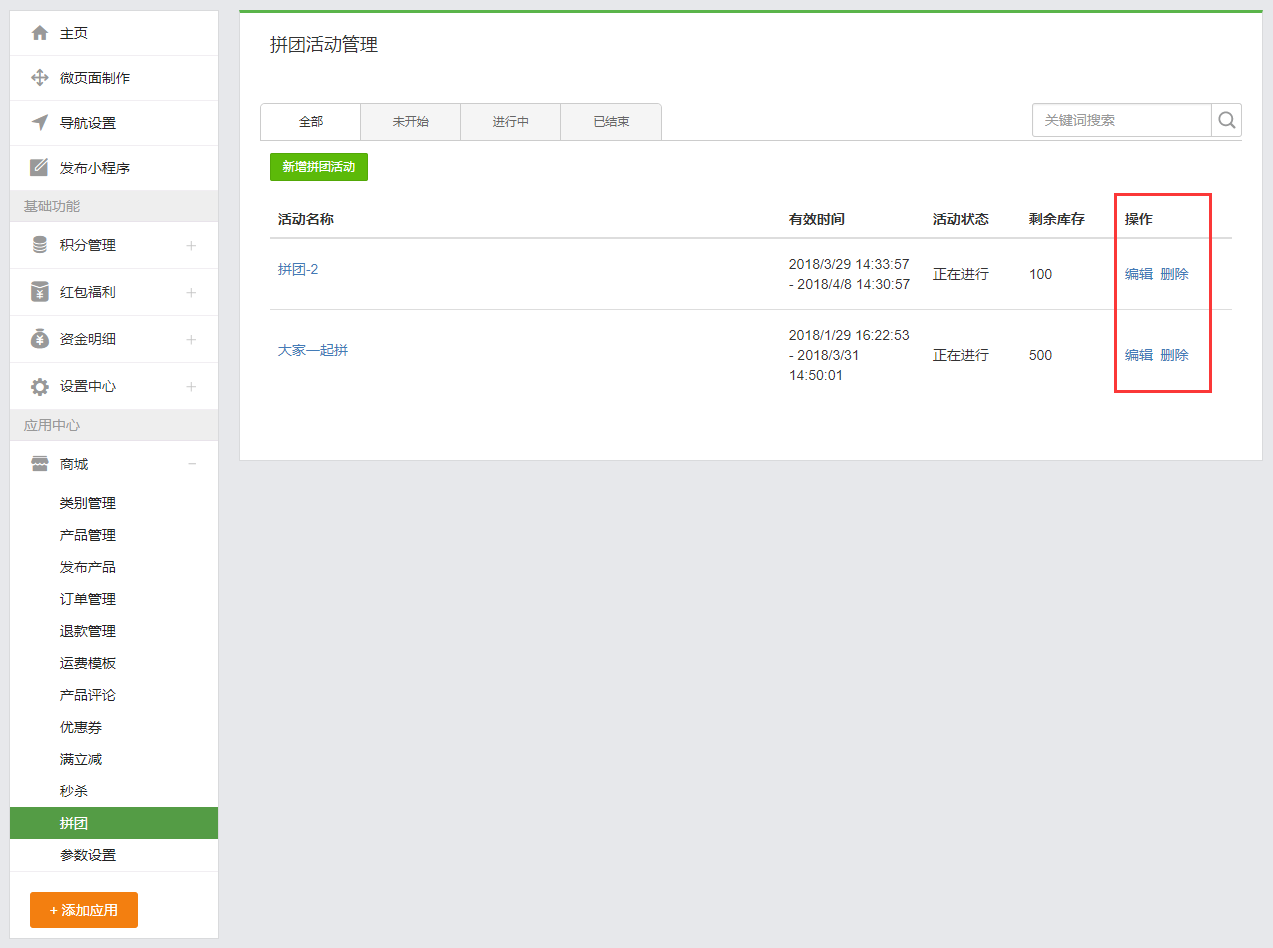Collapse the 商城 menu using minus sign

pyautogui.click(x=191, y=464)
